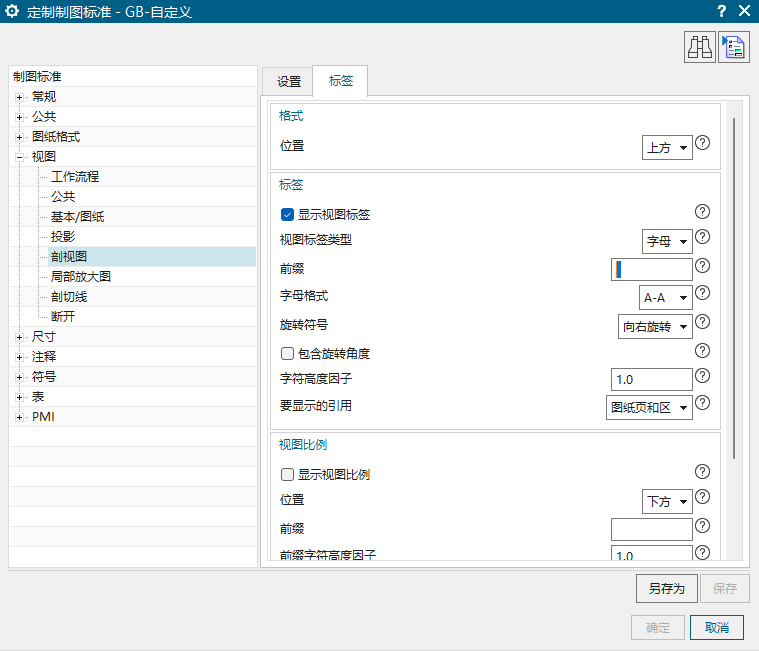This screenshot has height=651, width=759.
Task: Switch to the 设置 tab
Action: (288, 81)
